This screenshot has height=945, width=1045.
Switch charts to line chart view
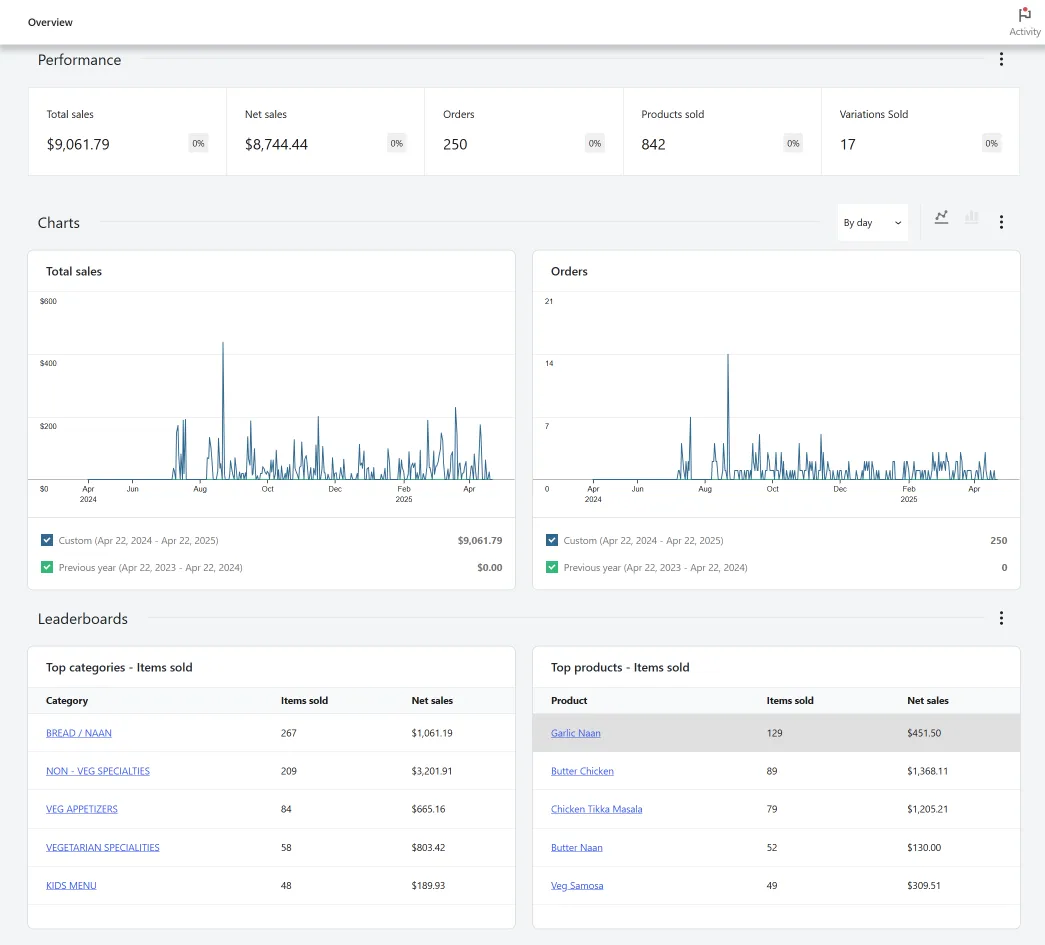pyautogui.click(x=941, y=217)
